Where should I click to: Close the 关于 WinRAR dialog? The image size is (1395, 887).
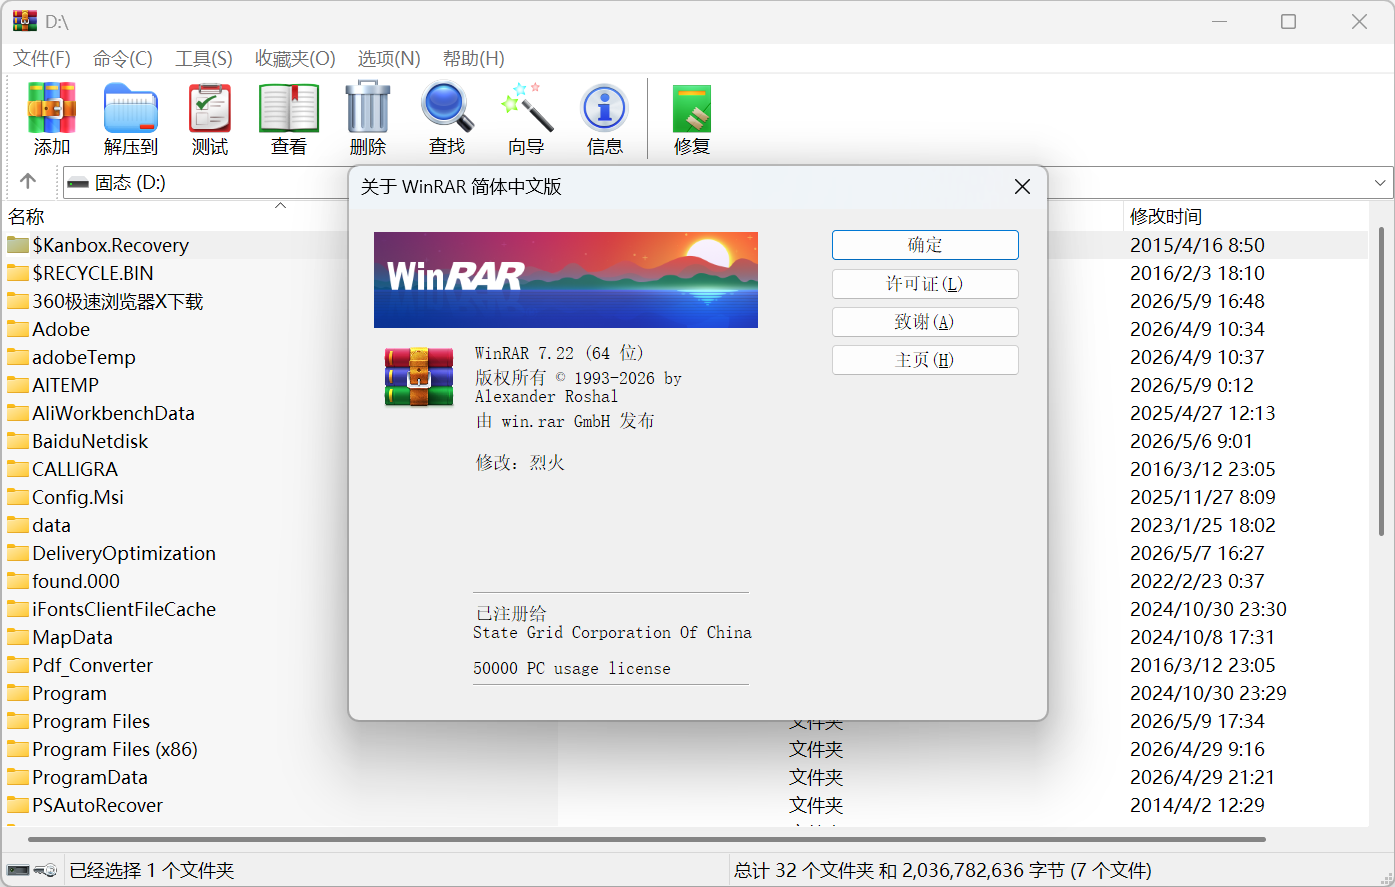tap(1022, 187)
